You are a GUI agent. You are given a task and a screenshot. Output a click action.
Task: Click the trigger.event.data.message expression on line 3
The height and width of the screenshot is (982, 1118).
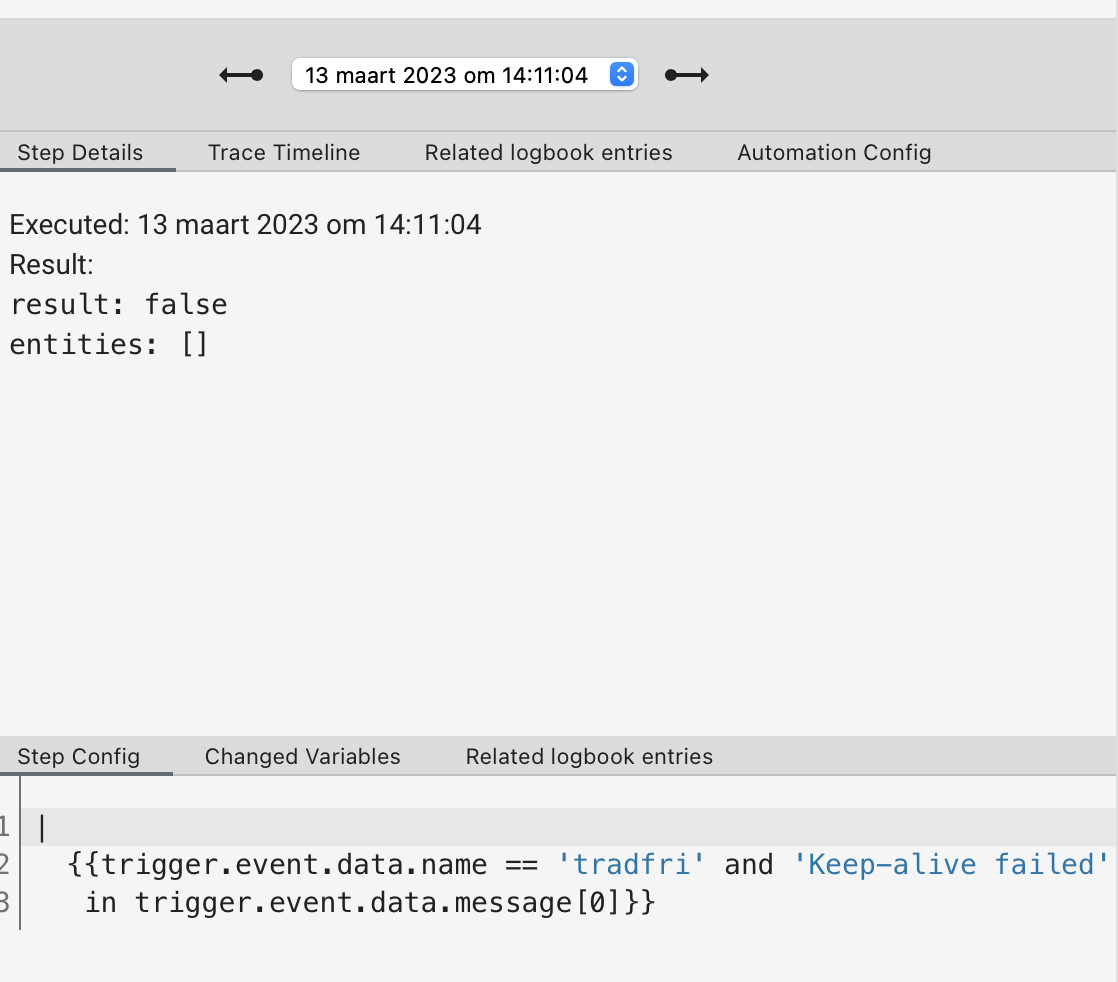[390, 902]
